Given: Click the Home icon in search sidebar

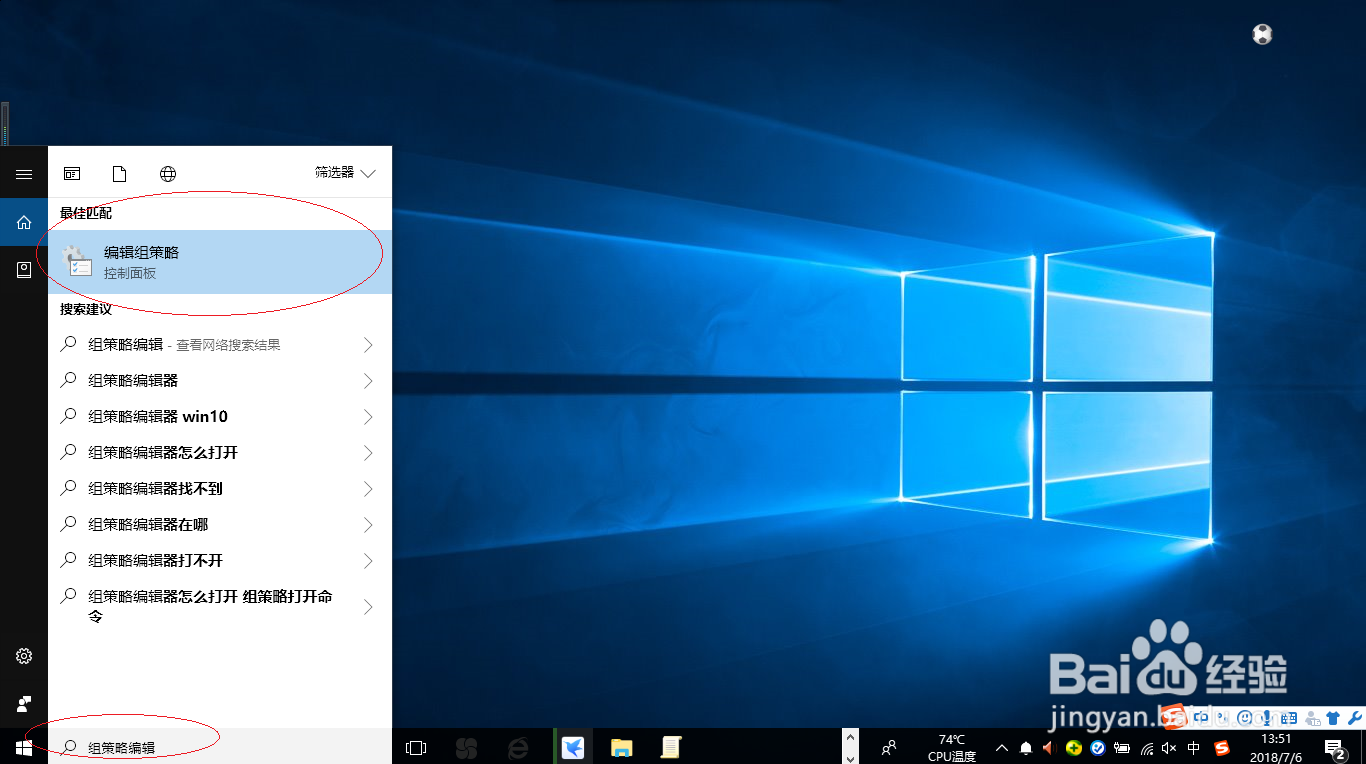Looking at the screenshot, I should coord(24,221).
